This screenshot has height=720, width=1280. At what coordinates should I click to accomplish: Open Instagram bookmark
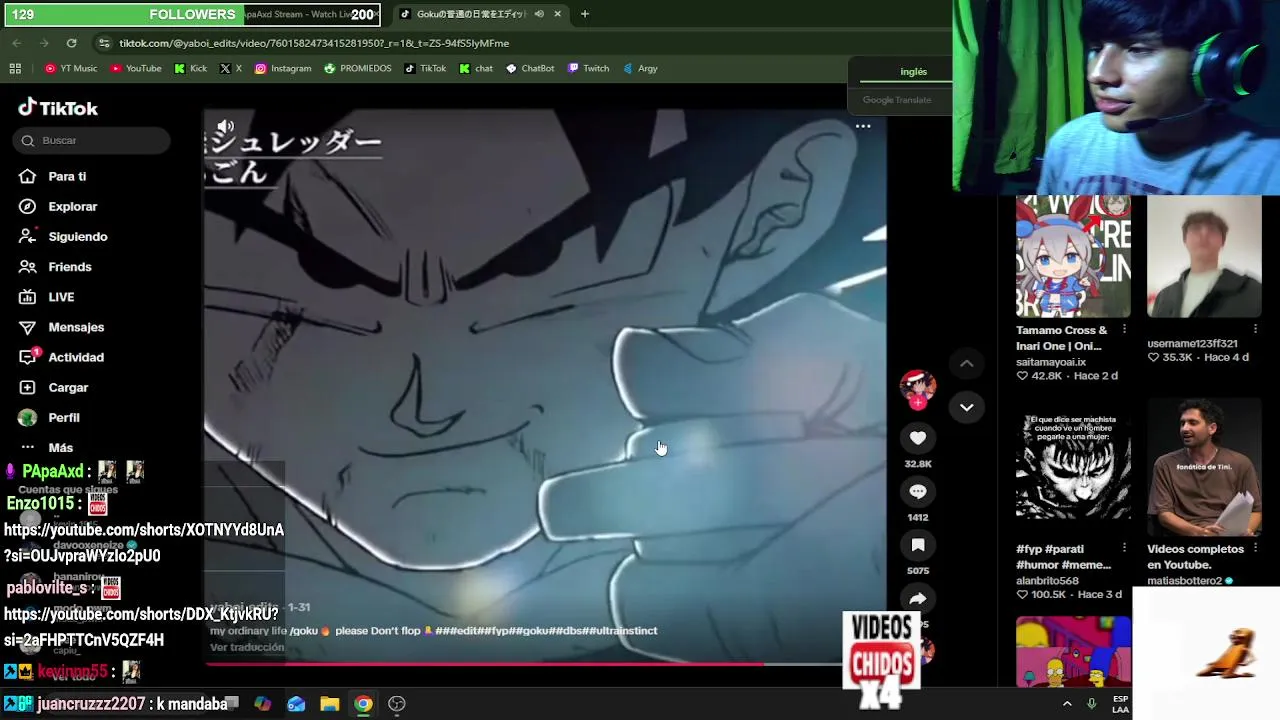click(x=283, y=68)
